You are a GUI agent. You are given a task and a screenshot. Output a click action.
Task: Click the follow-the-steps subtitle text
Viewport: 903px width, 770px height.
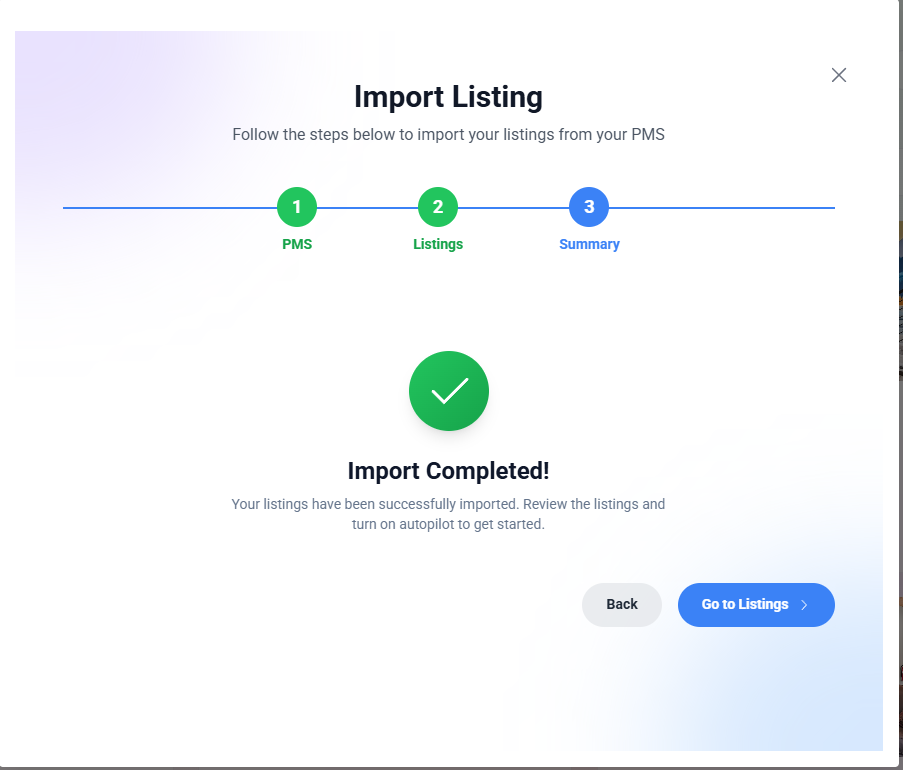[448, 134]
